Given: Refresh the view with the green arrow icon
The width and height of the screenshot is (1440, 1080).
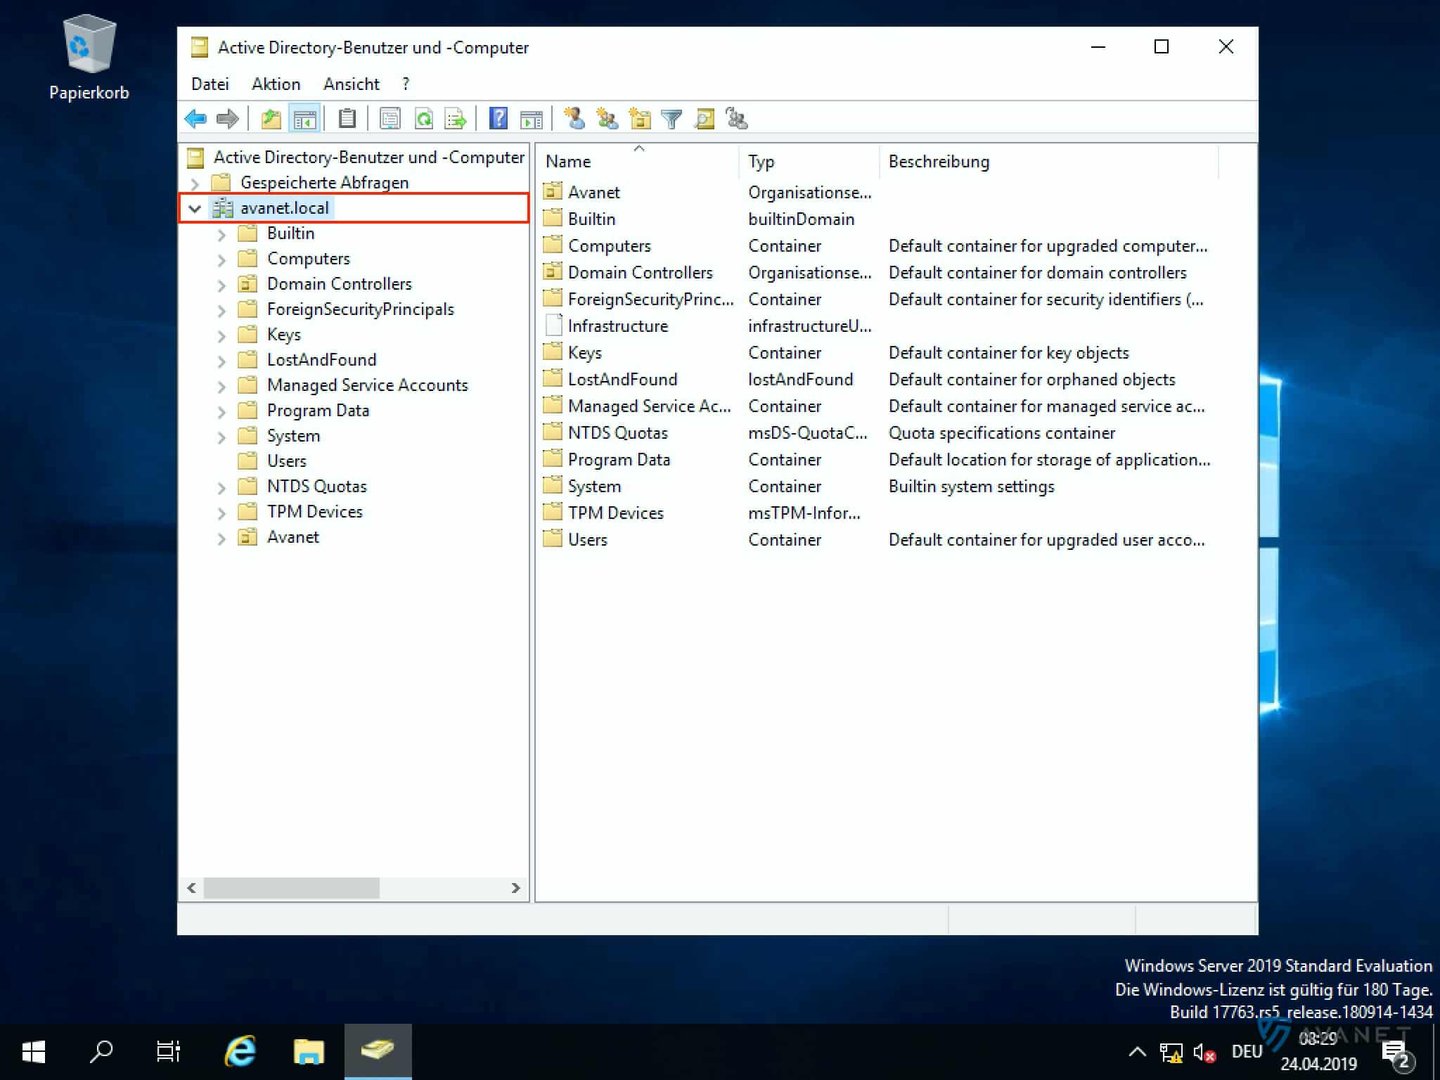Looking at the screenshot, I should tap(424, 119).
